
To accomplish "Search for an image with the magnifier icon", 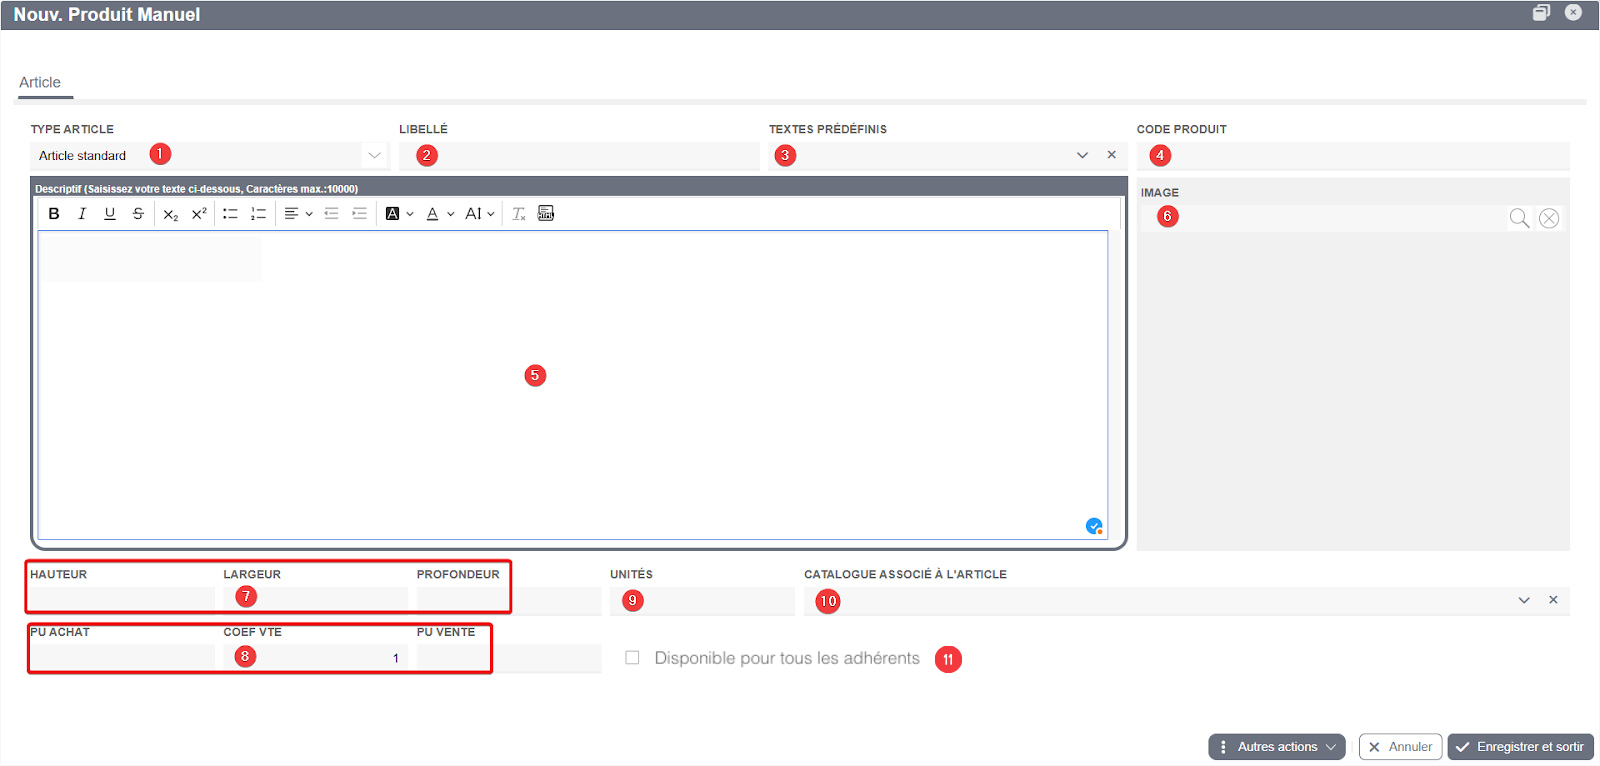I will coord(1519,218).
